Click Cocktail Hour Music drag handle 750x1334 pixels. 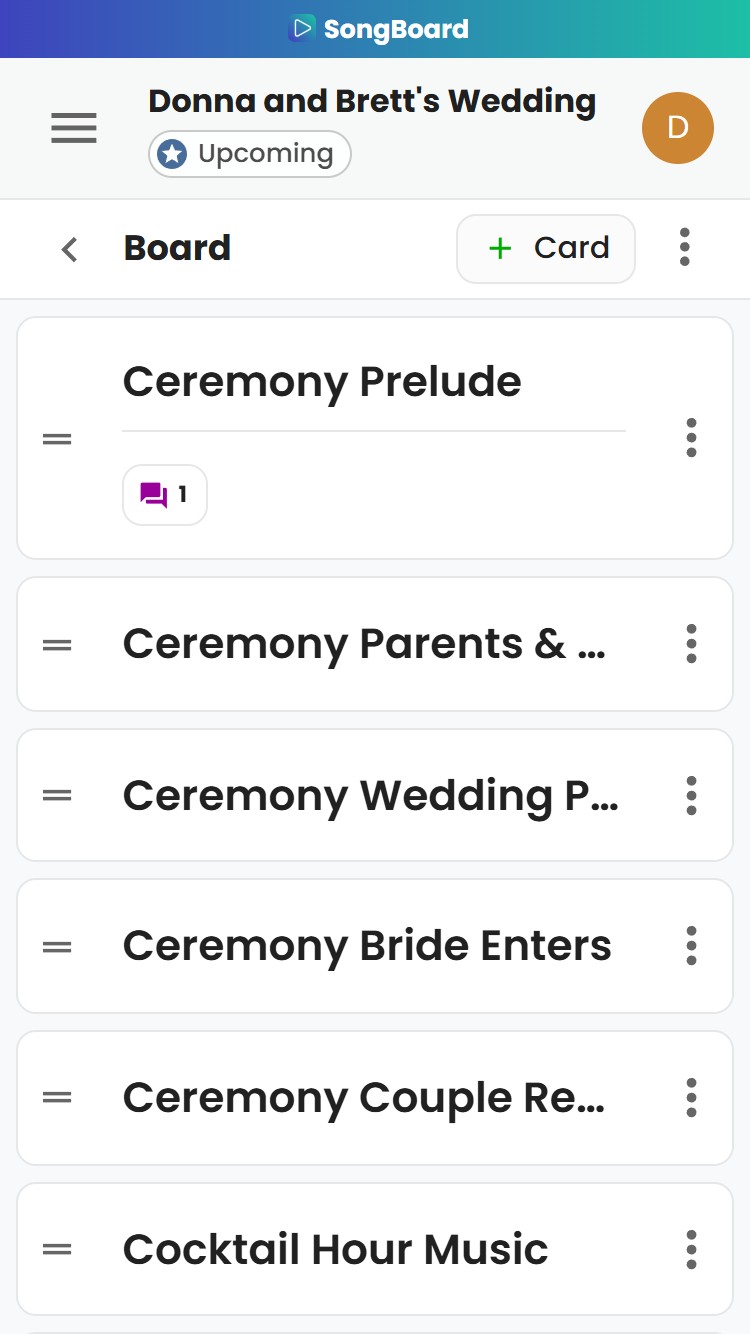point(57,1249)
